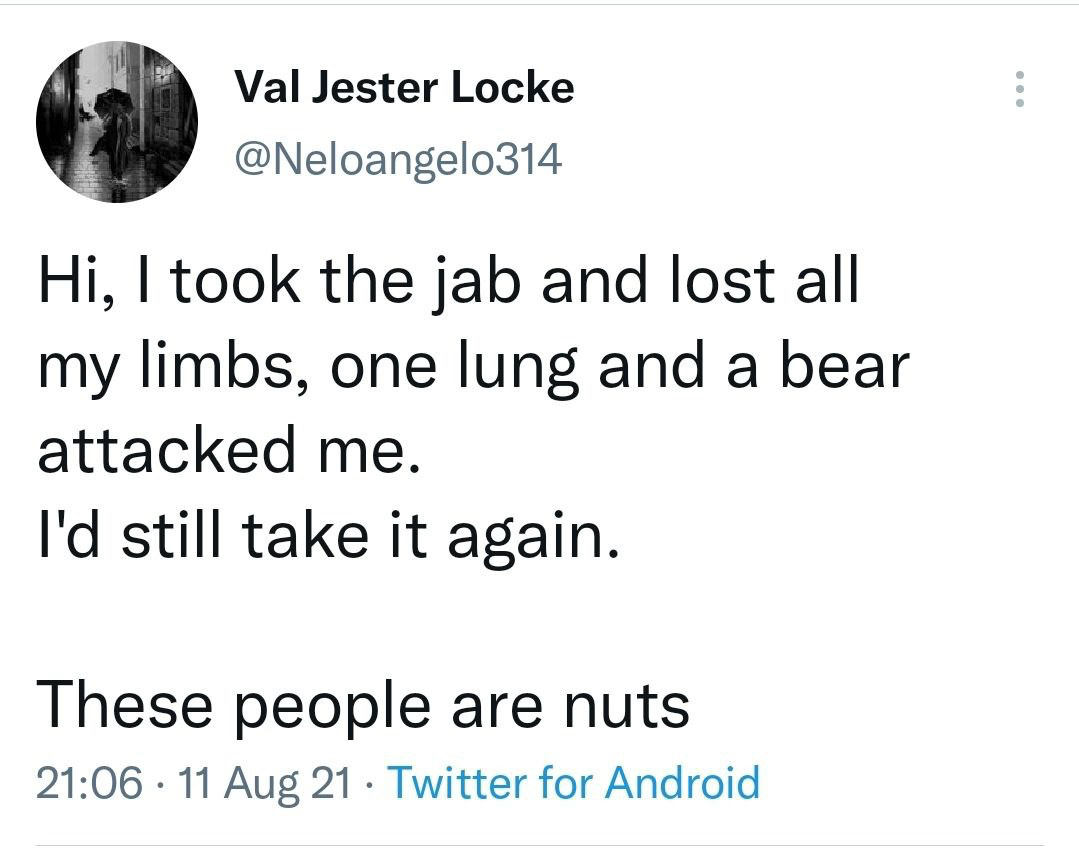Tap the text "attacked me."
Viewport: 1079px width, 851px height.
228,451
